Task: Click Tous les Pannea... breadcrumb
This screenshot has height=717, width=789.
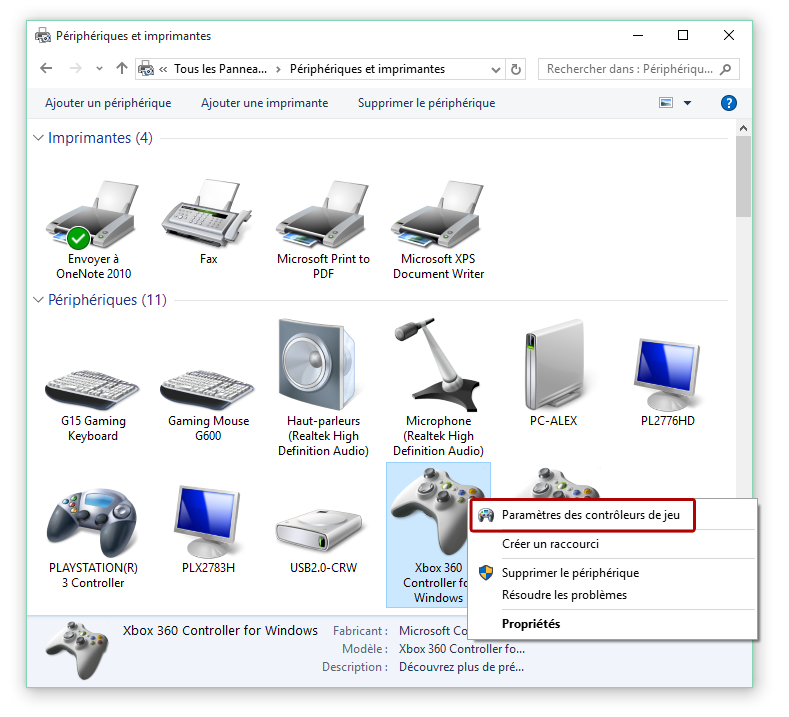Action: point(220,69)
